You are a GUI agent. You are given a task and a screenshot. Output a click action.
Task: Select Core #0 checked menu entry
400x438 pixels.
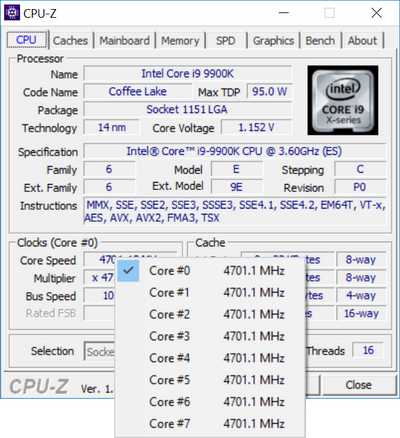click(x=210, y=271)
